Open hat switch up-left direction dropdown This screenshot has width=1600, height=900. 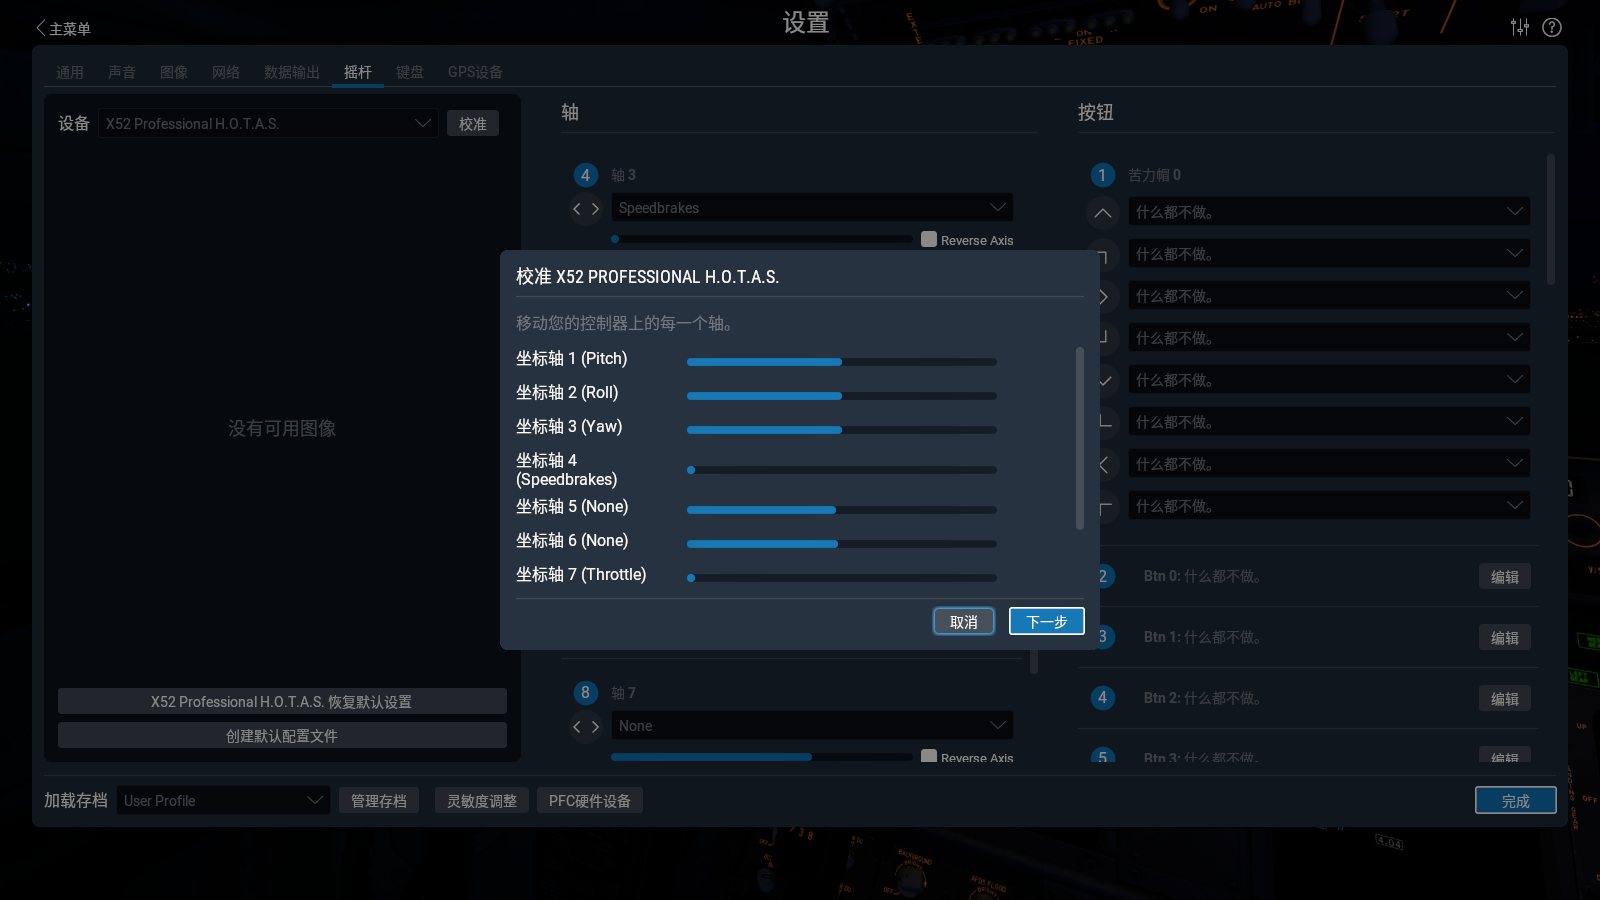[1329, 505]
